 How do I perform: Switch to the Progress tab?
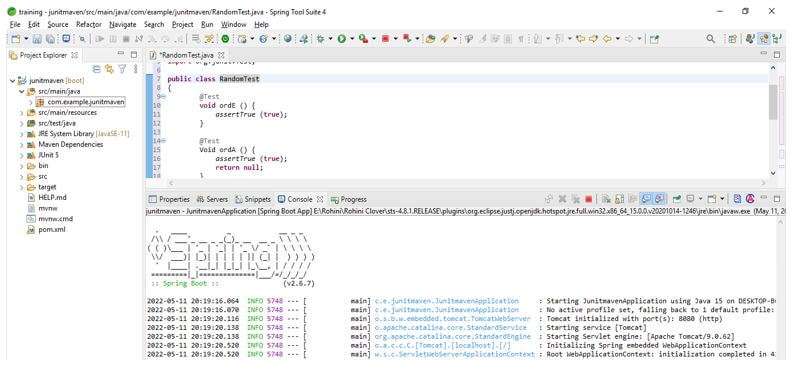pyautogui.click(x=349, y=199)
